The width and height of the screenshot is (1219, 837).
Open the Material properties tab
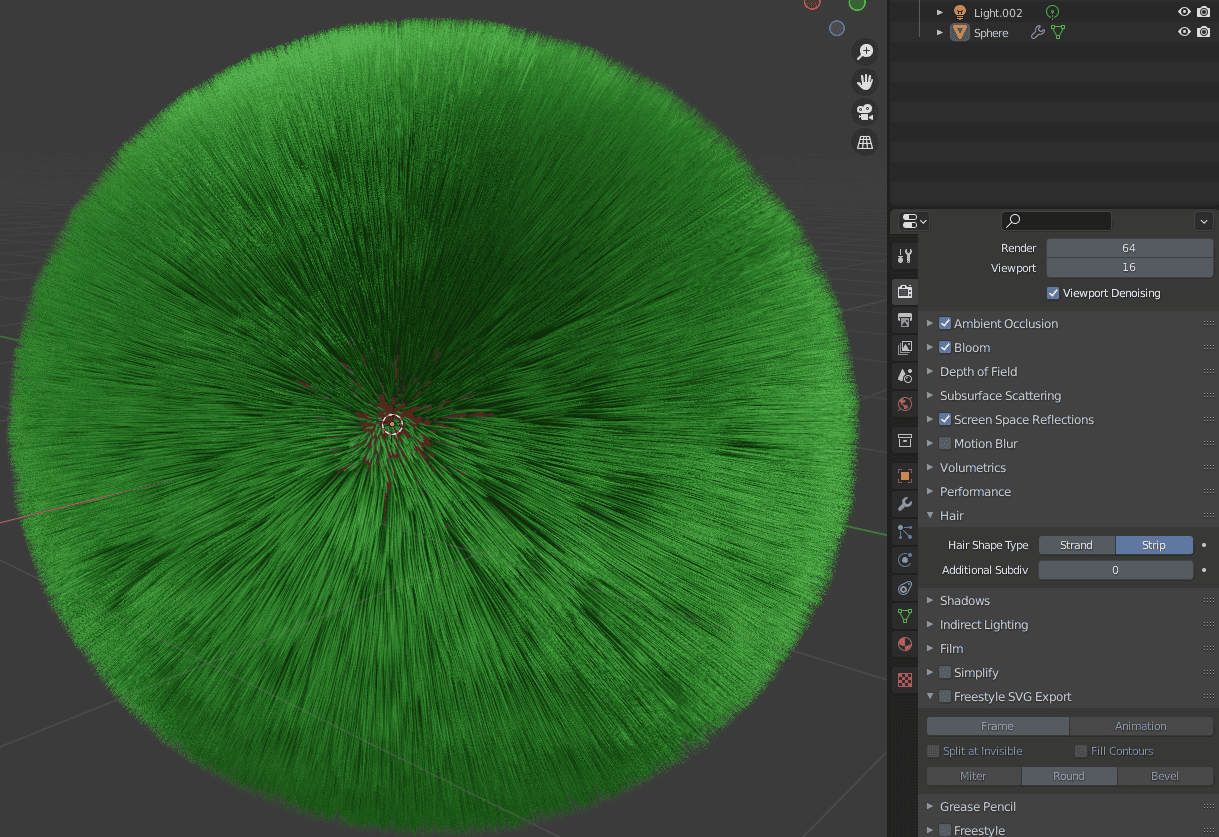click(x=905, y=644)
